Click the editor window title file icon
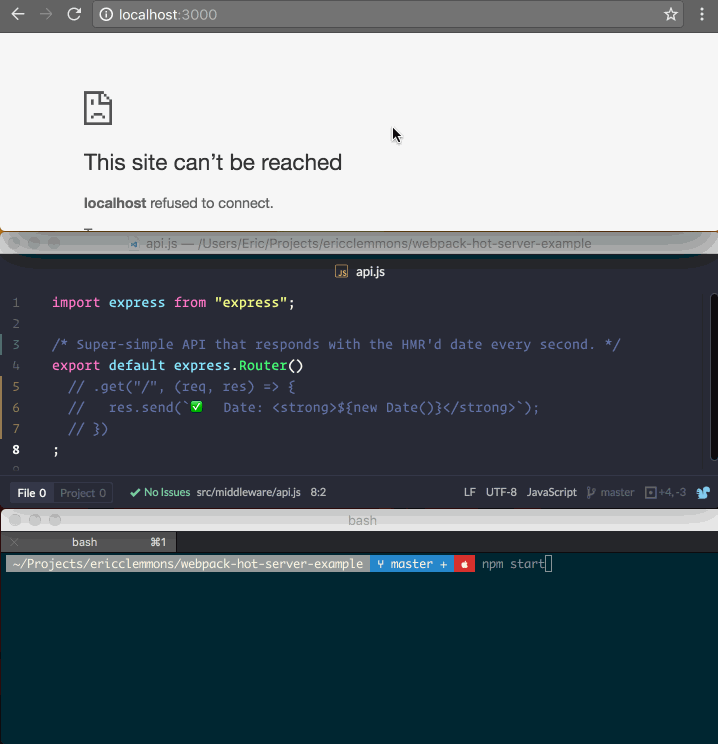718x744 pixels. [134, 244]
